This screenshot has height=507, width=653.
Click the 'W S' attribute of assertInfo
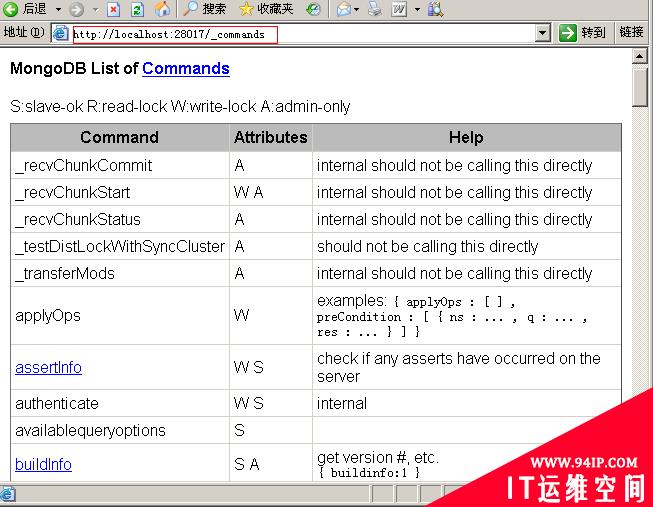249,367
